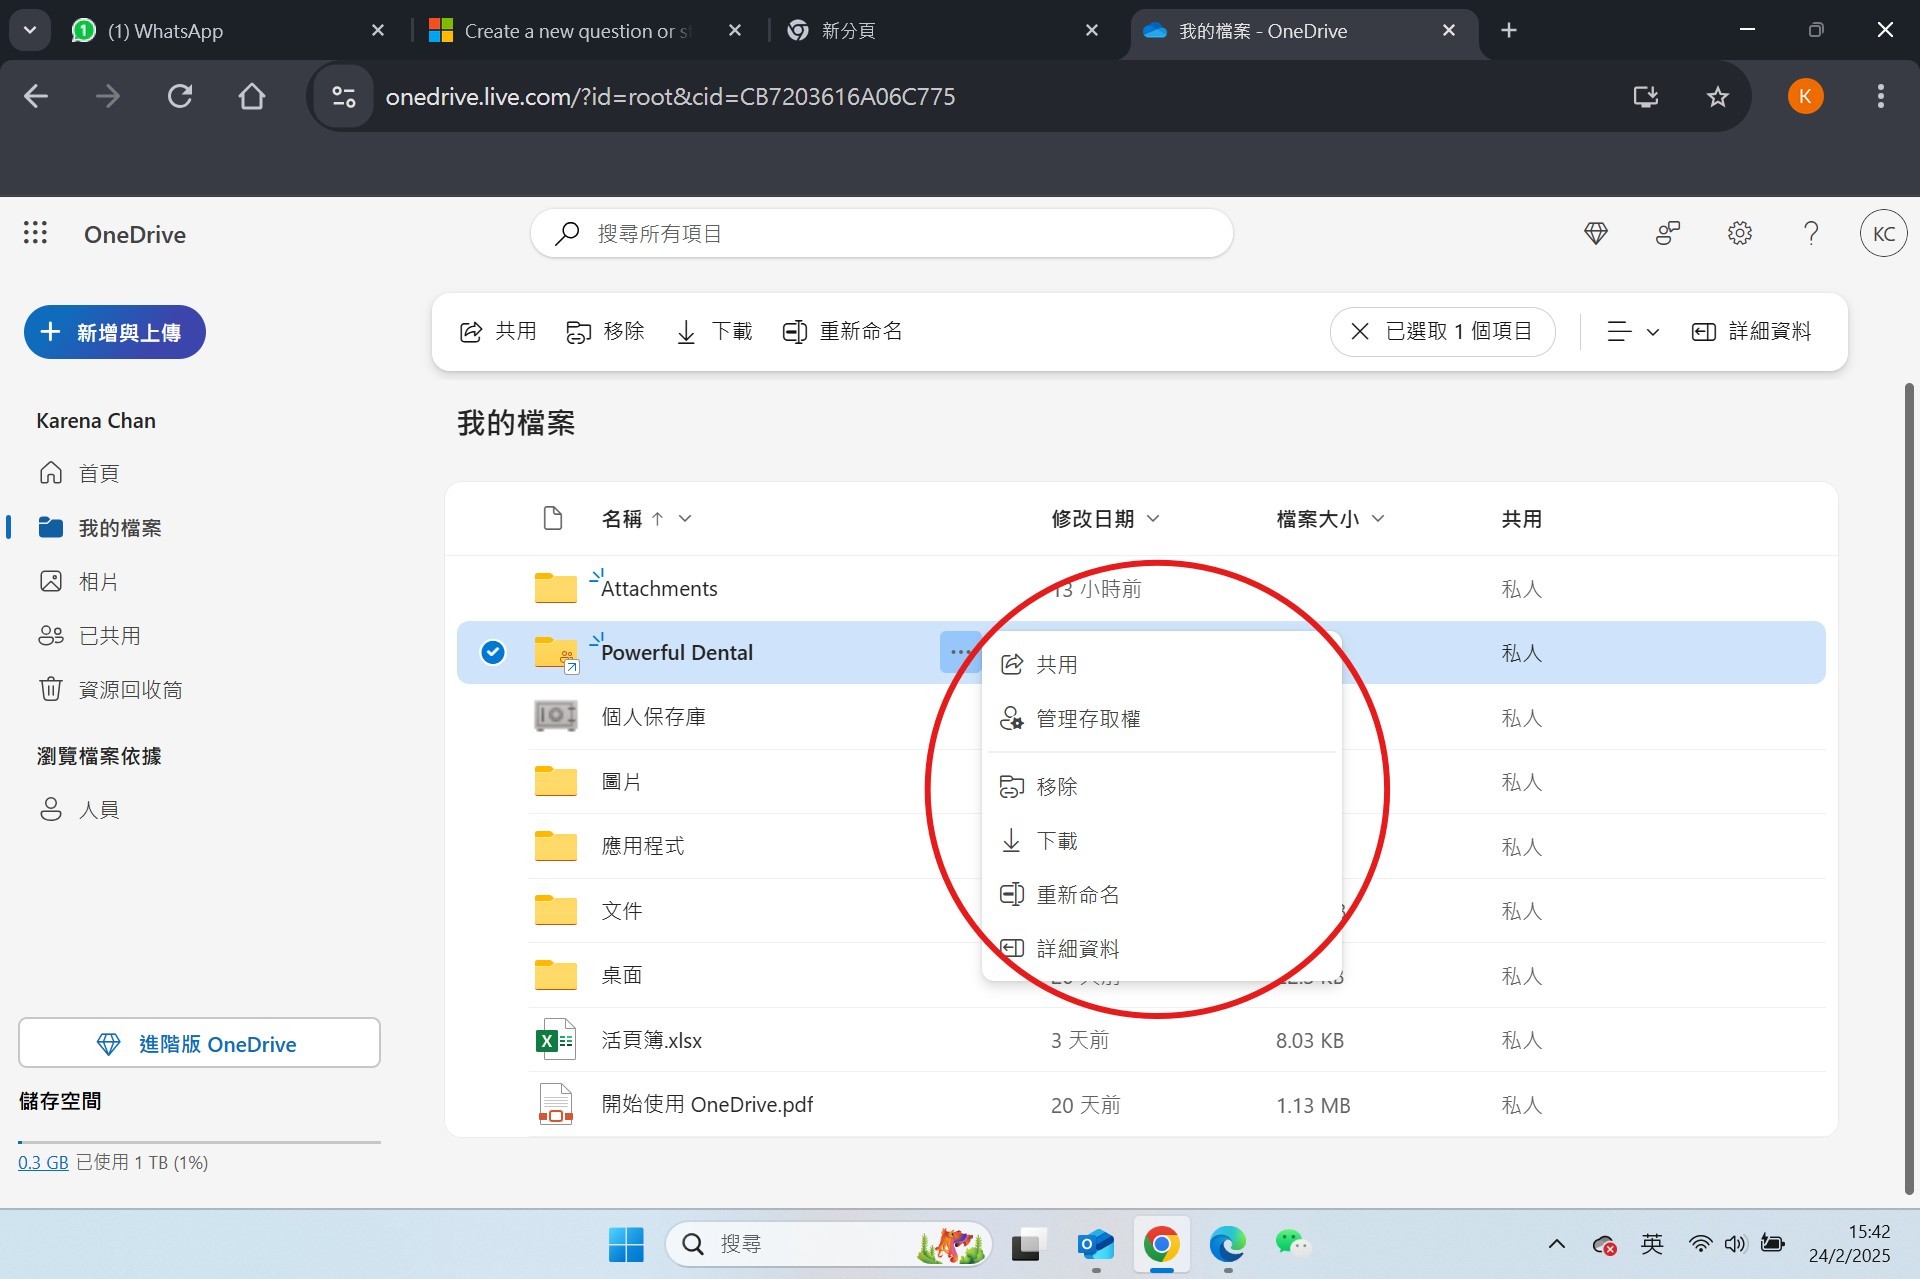The width and height of the screenshot is (1920, 1279).
Task: Click the KC account avatar
Action: point(1883,233)
